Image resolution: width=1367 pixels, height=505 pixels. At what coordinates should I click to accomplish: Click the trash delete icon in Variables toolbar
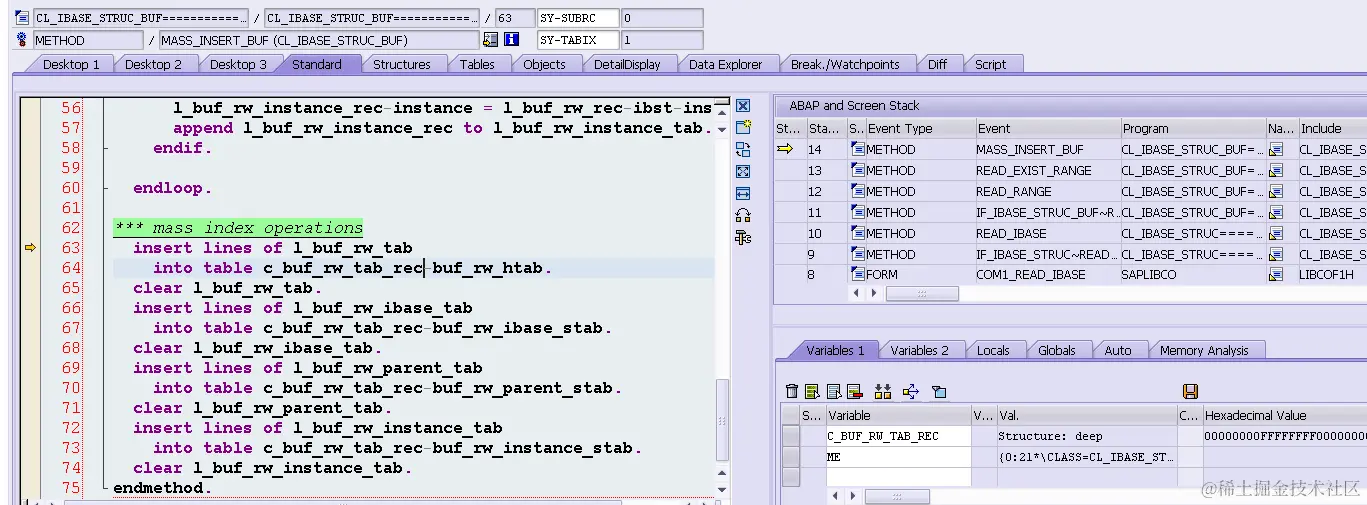point(792,391)
